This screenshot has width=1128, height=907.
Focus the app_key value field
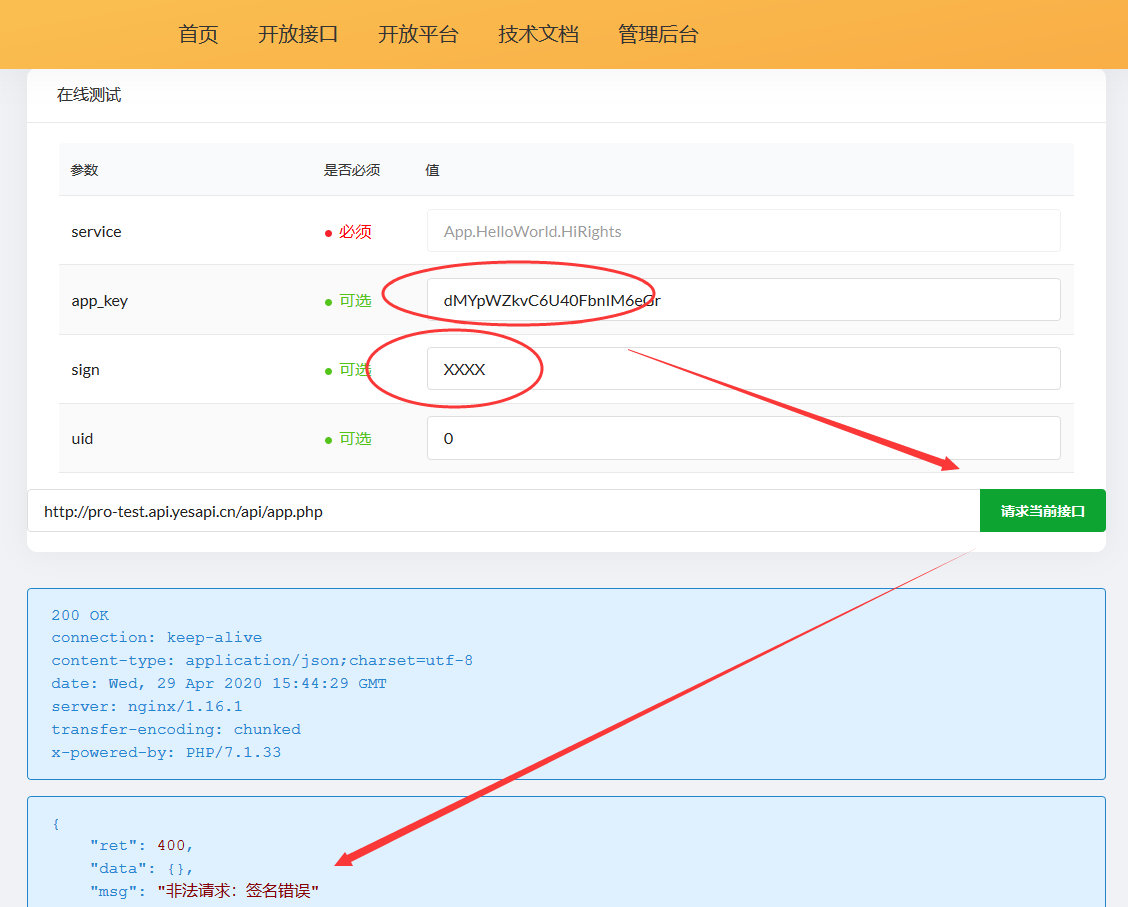tap(743, 300)
